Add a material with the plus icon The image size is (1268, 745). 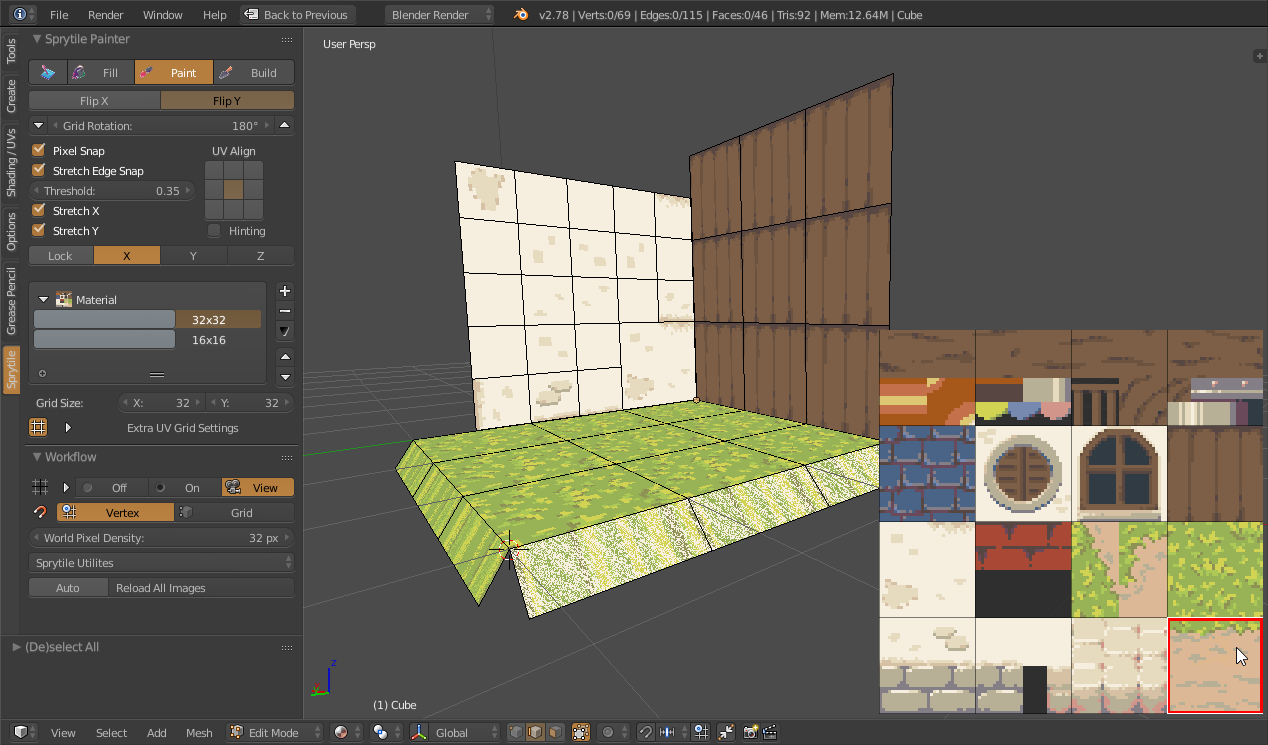[285, 291]
